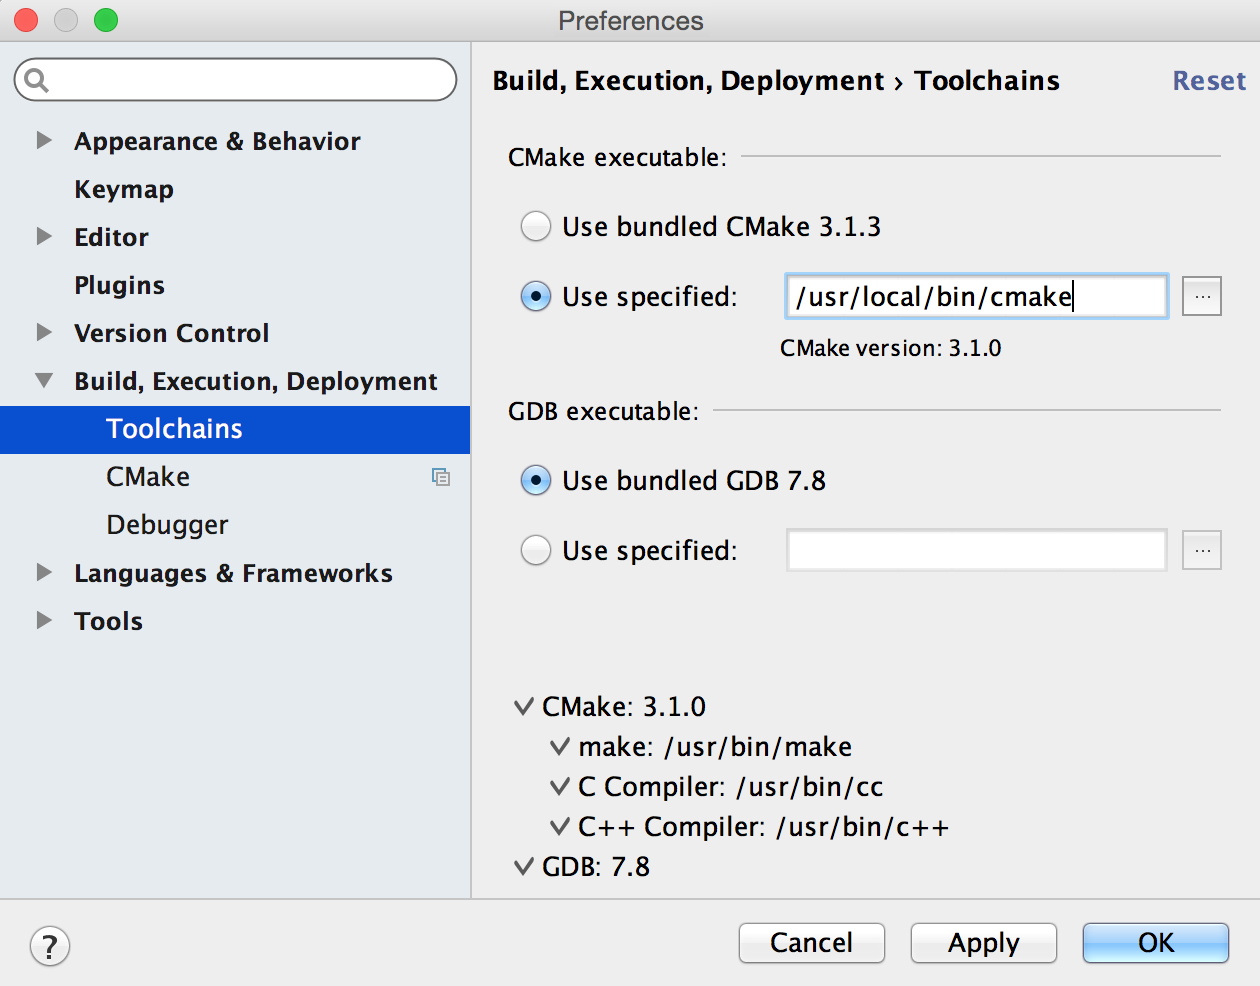Click the Reset link

(1209, 81)
